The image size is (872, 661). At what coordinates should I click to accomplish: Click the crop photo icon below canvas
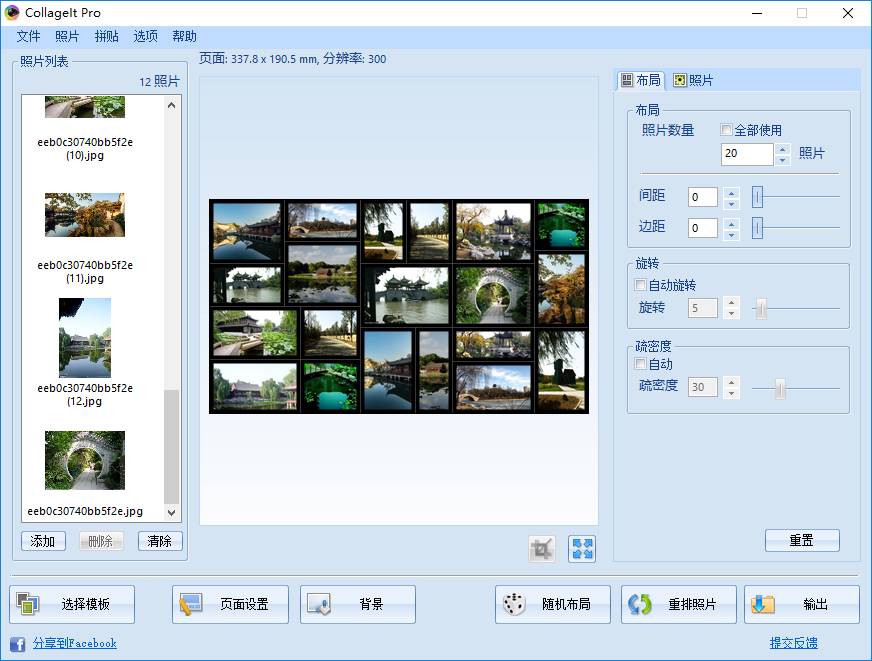542,549
